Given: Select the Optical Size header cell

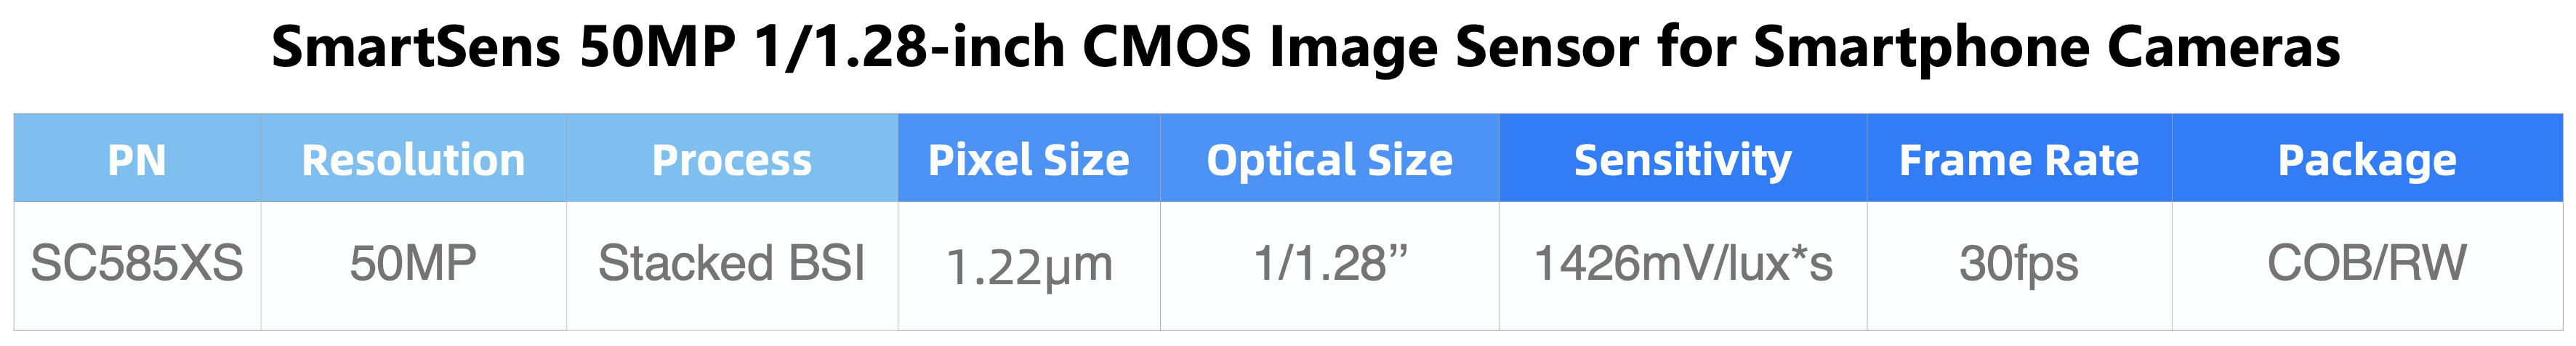Looking at the screenshot, I should pyautogui.click(x=1329, y=160).
